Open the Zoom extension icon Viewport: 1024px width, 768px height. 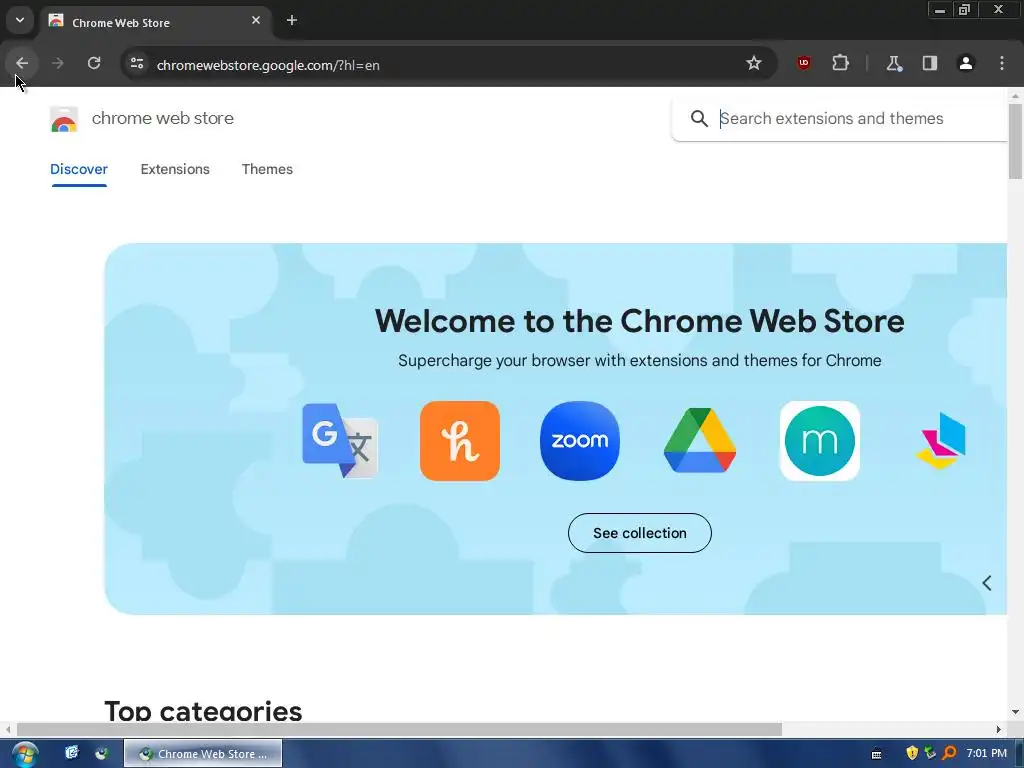coord(580,441)
